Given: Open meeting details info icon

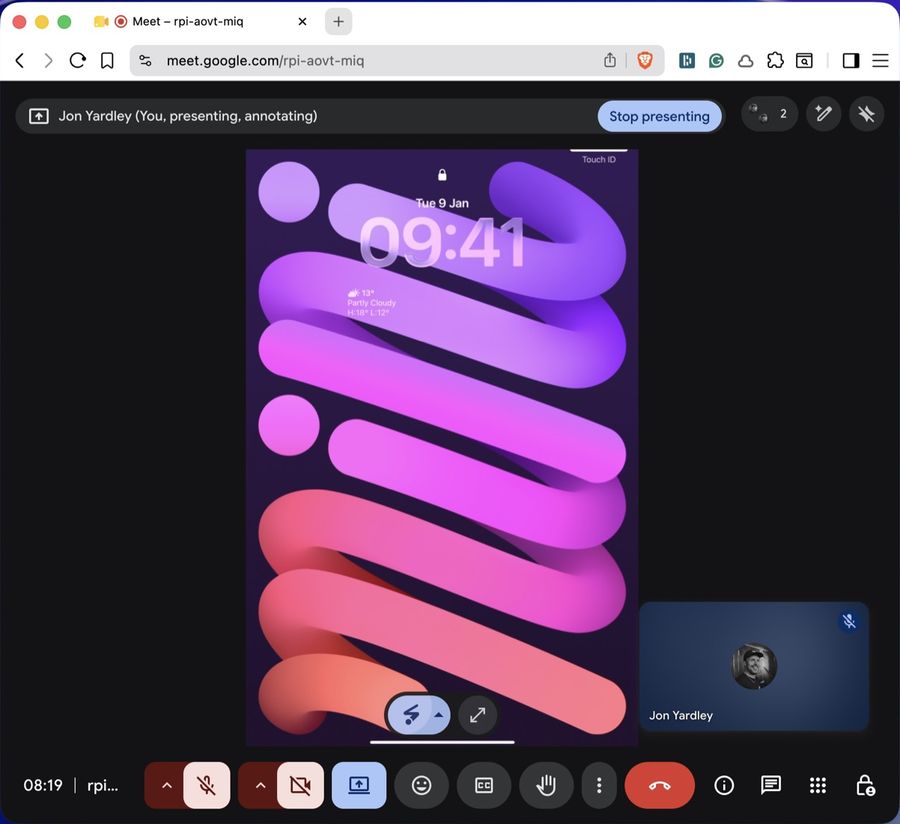Looking at the screenshot, I should (x=724, y=785).
